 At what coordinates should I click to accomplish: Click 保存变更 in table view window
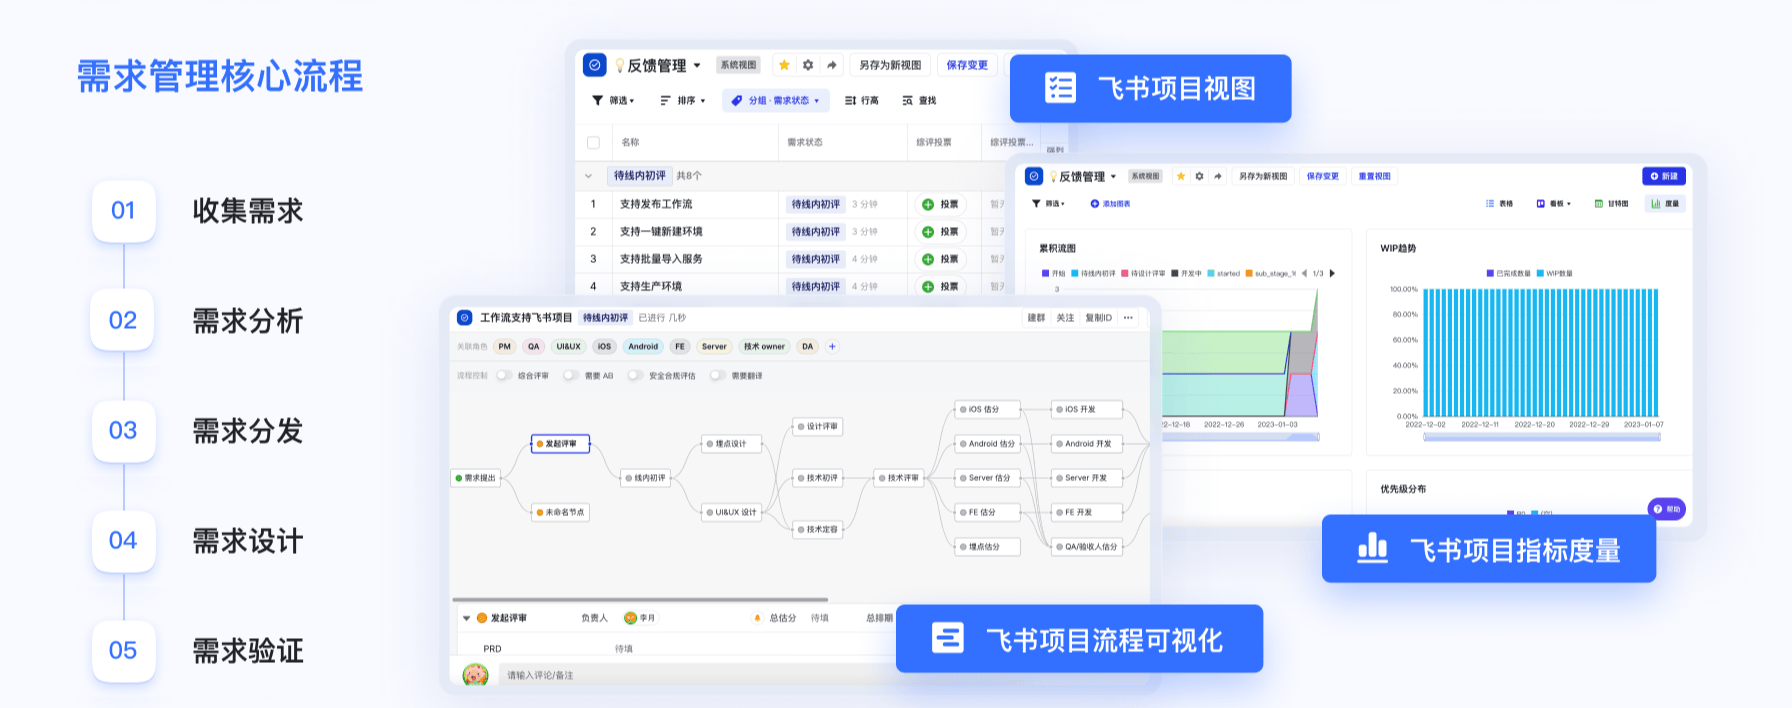click(x=967, y=65)
